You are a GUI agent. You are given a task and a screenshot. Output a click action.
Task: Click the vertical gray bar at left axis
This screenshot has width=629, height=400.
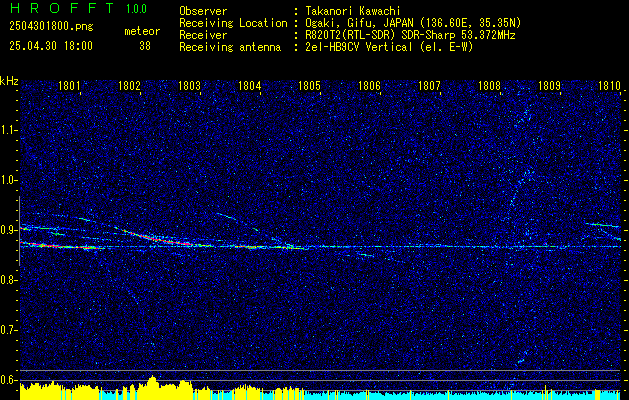pyautogui.click(x=19, y=231)
